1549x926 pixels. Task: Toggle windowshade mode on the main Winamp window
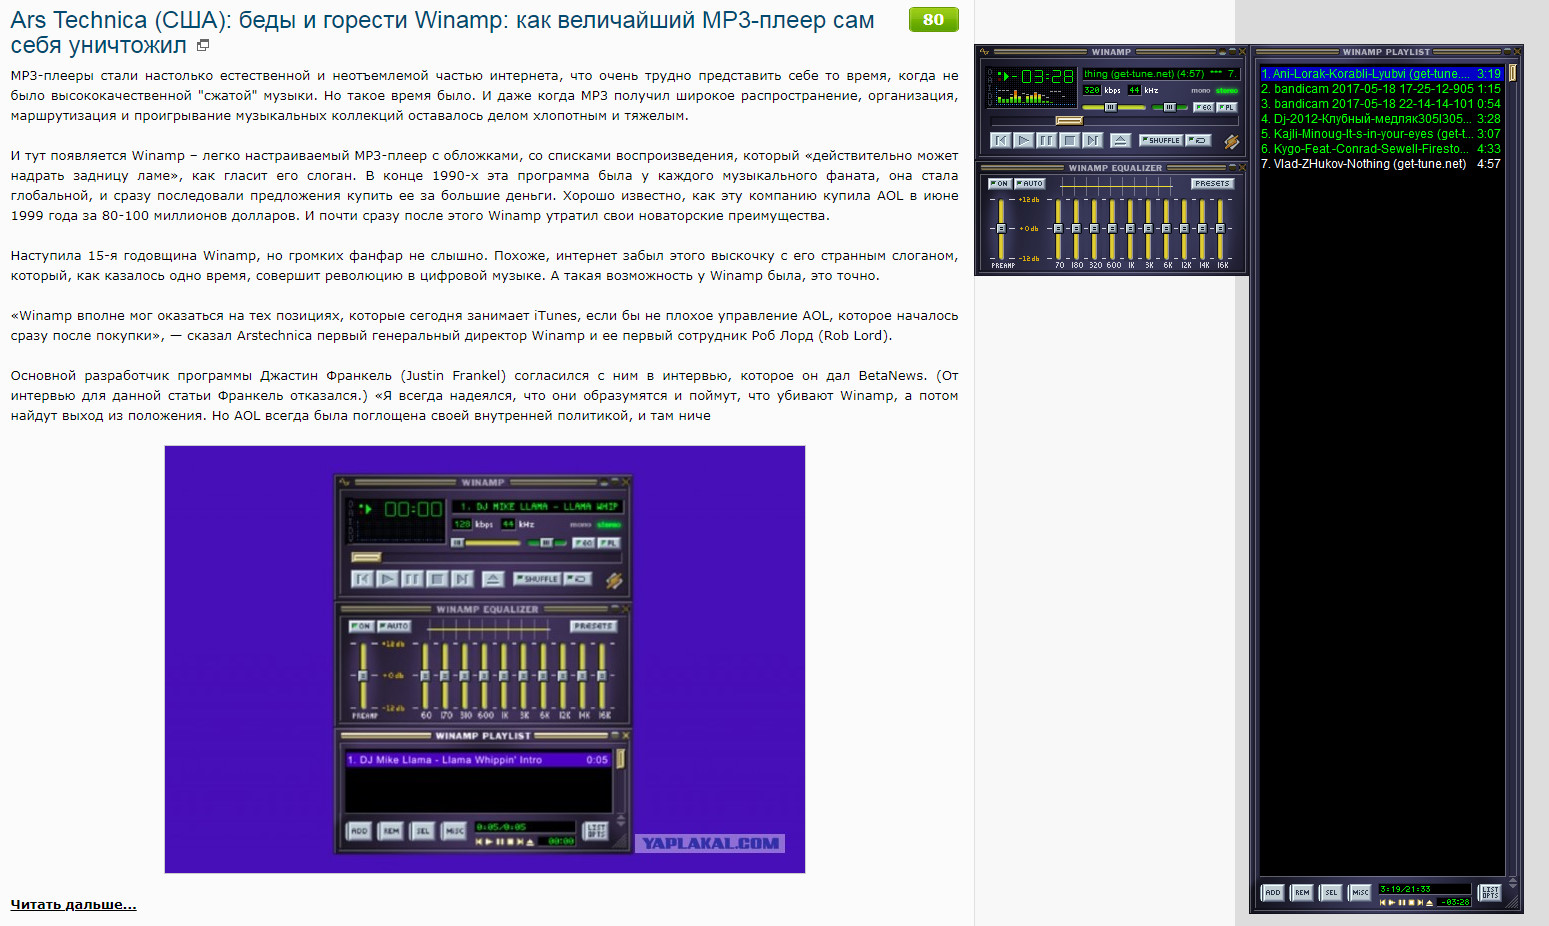click(1231, 52)
